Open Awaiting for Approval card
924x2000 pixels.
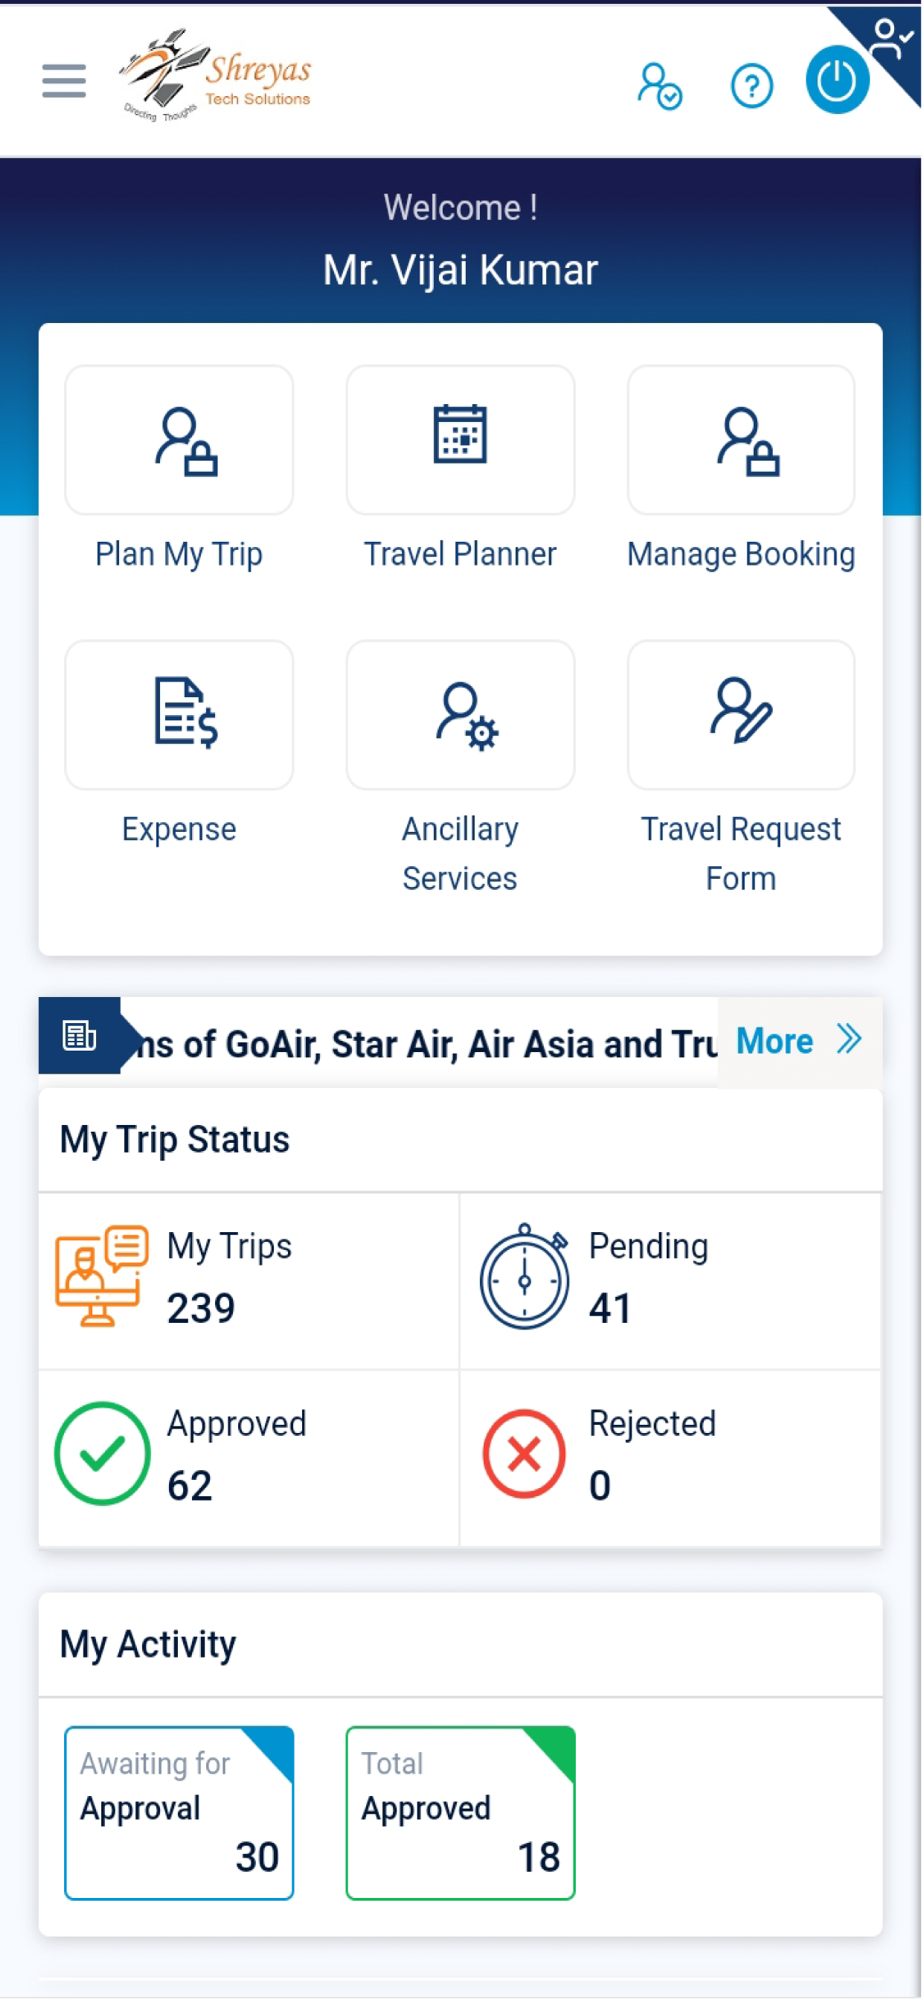pyautogui.click(x=179, y=1812)
